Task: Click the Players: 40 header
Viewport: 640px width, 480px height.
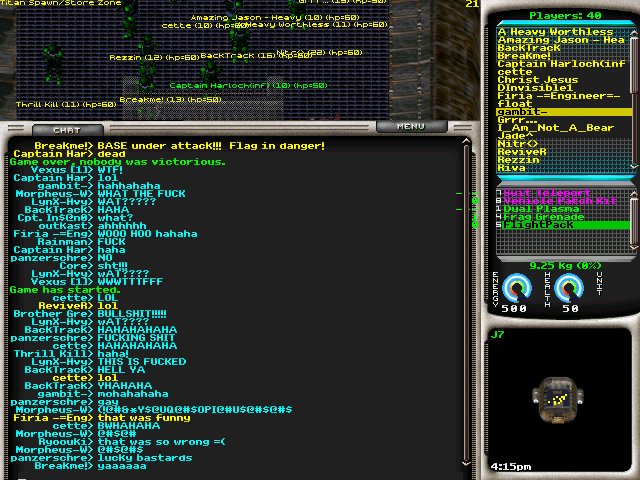Action: coord(565,15)
